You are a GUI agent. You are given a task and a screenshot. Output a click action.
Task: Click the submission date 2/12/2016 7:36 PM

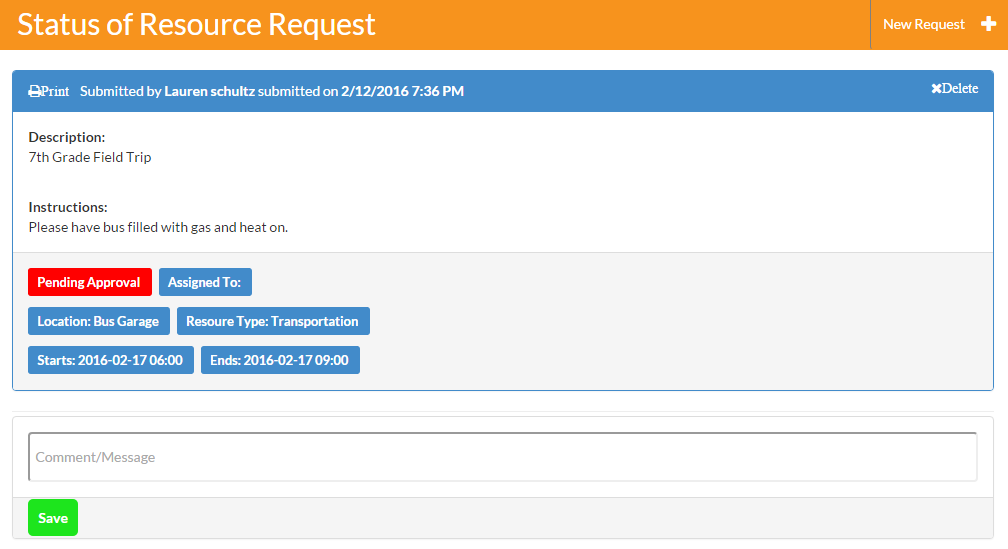[x=402, y=91]
